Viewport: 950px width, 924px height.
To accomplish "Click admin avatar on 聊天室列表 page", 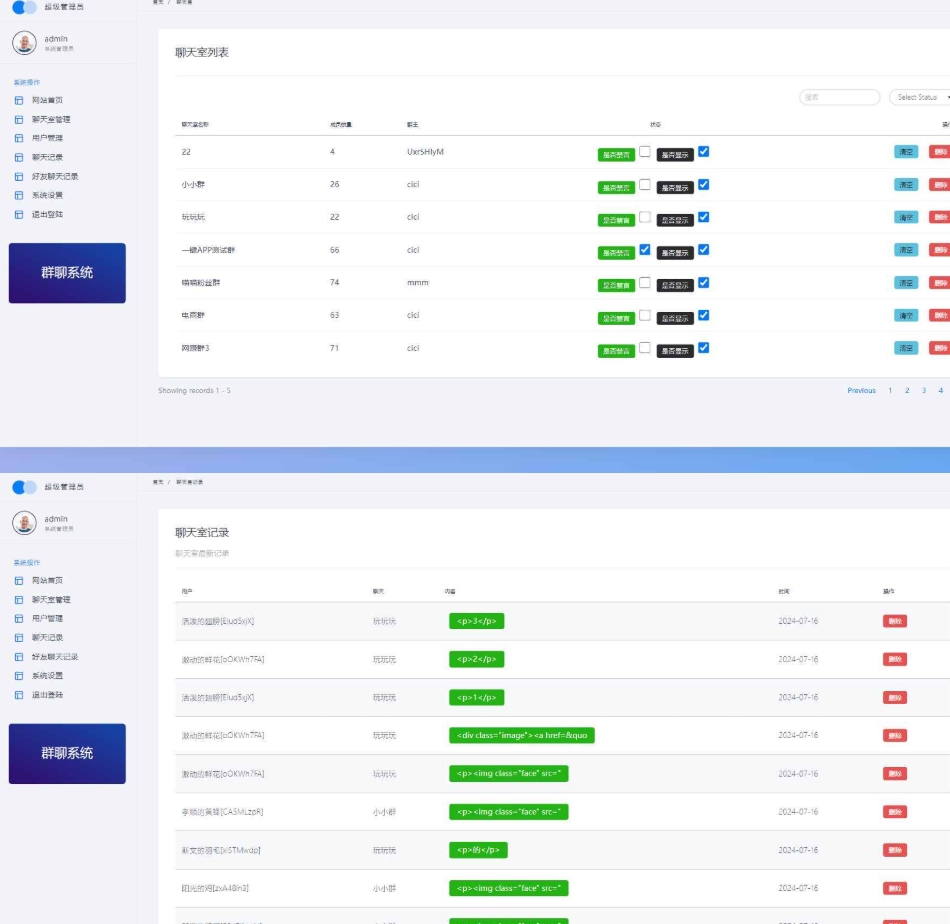I will pos(24,42).
